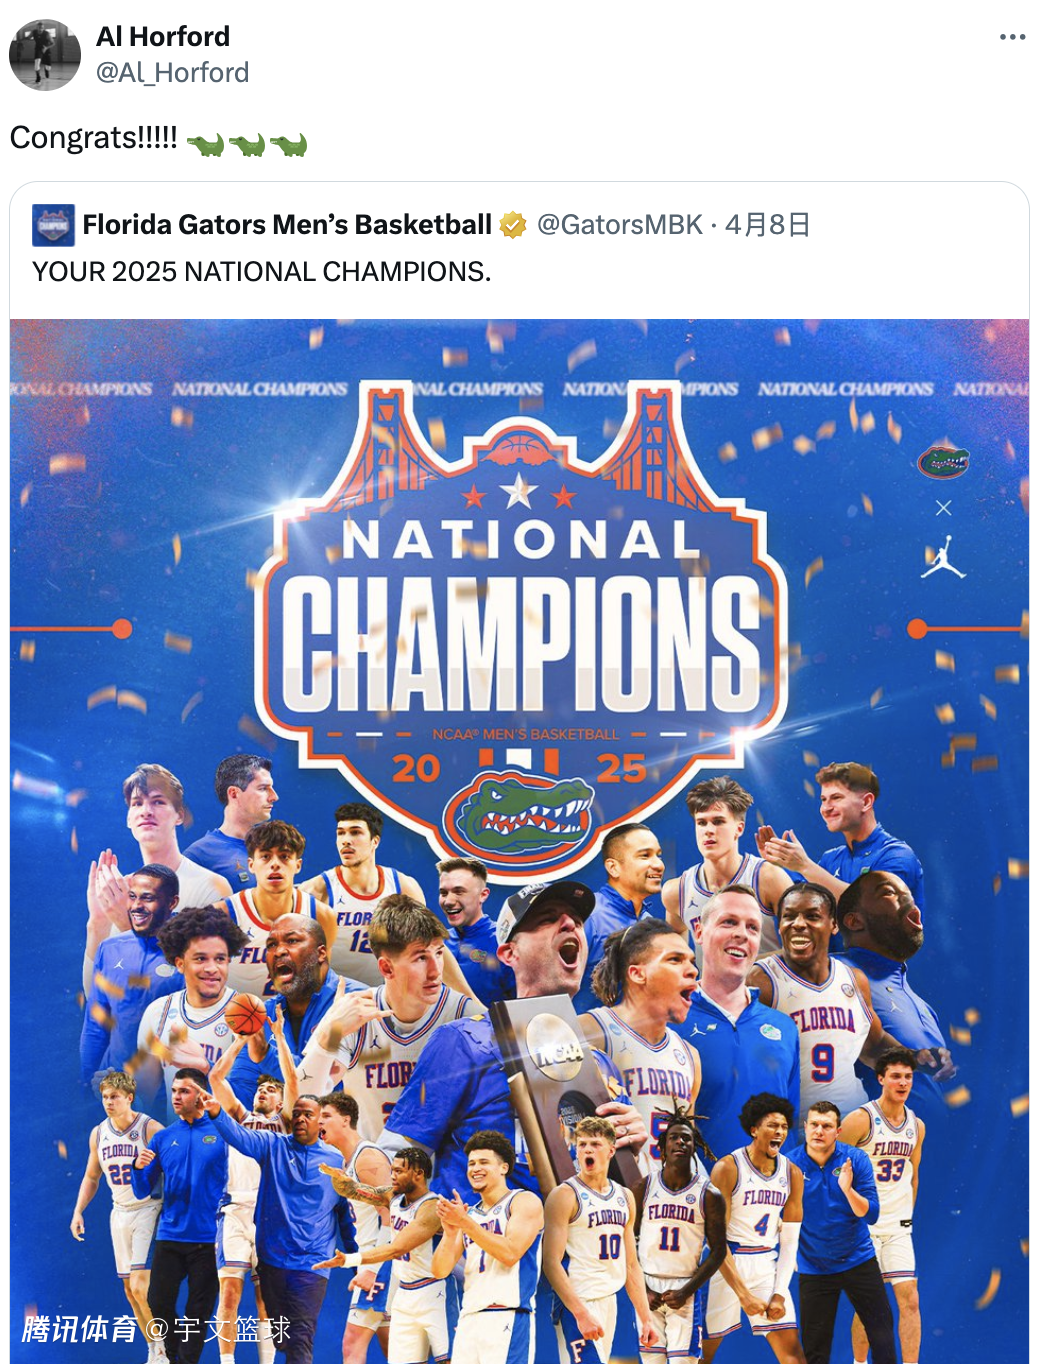The height and width of the screenshot is (1364, 1048).
Task: Click the @GatorsMBK handle
Action: click(620, 225)
